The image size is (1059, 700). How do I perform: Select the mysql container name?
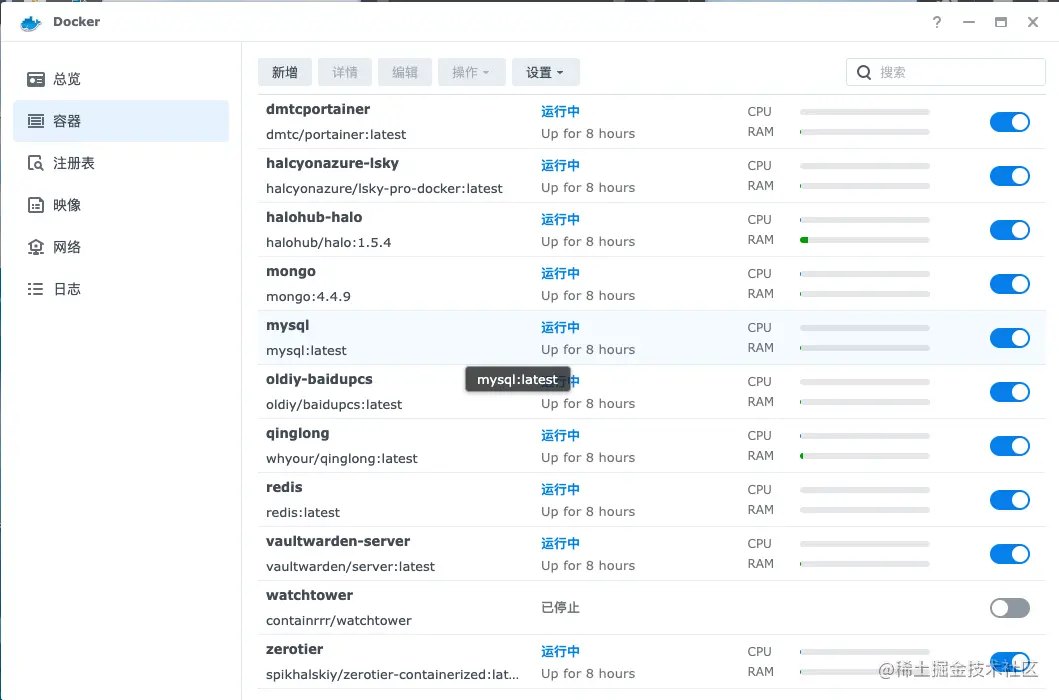tap(287, 326)
